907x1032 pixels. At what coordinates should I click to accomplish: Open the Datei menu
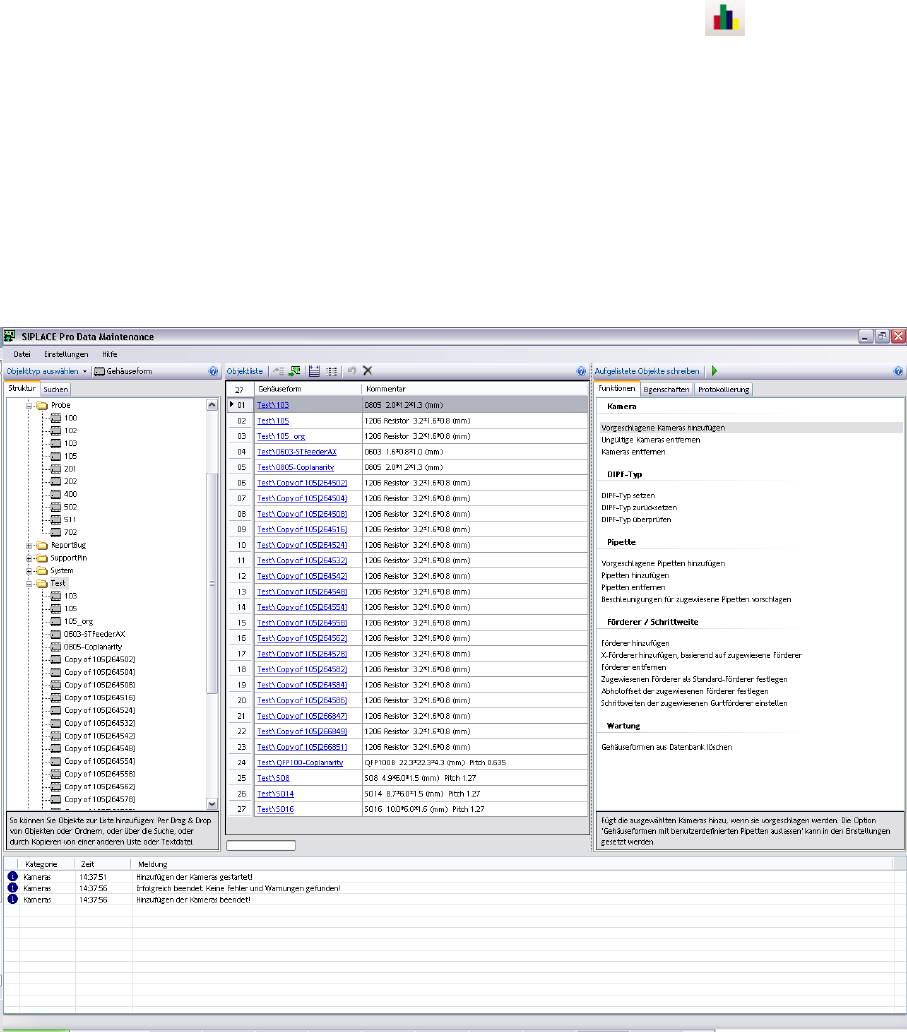22,354
